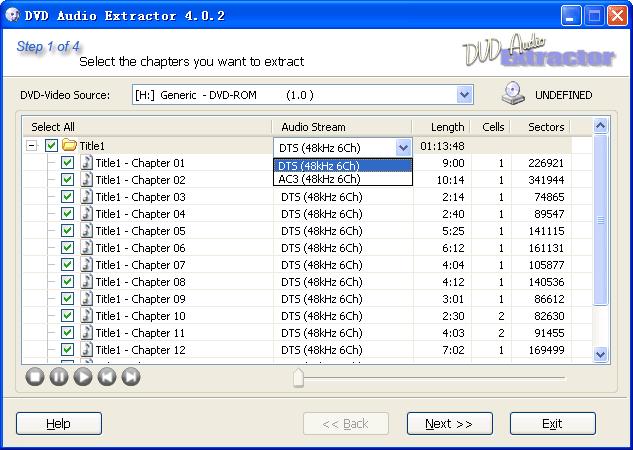
Task: Collapse the Title1 tree node
Action: tap(31, 145)
